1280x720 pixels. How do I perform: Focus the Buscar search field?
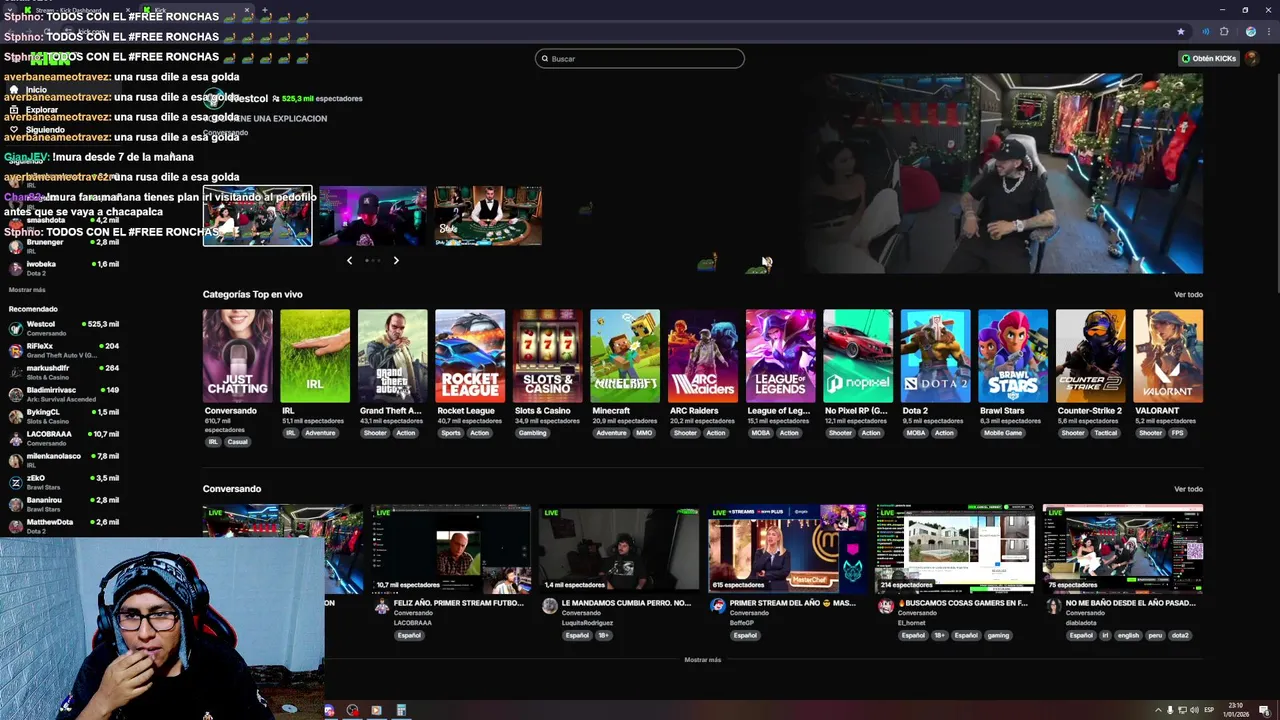pos(640,58)
